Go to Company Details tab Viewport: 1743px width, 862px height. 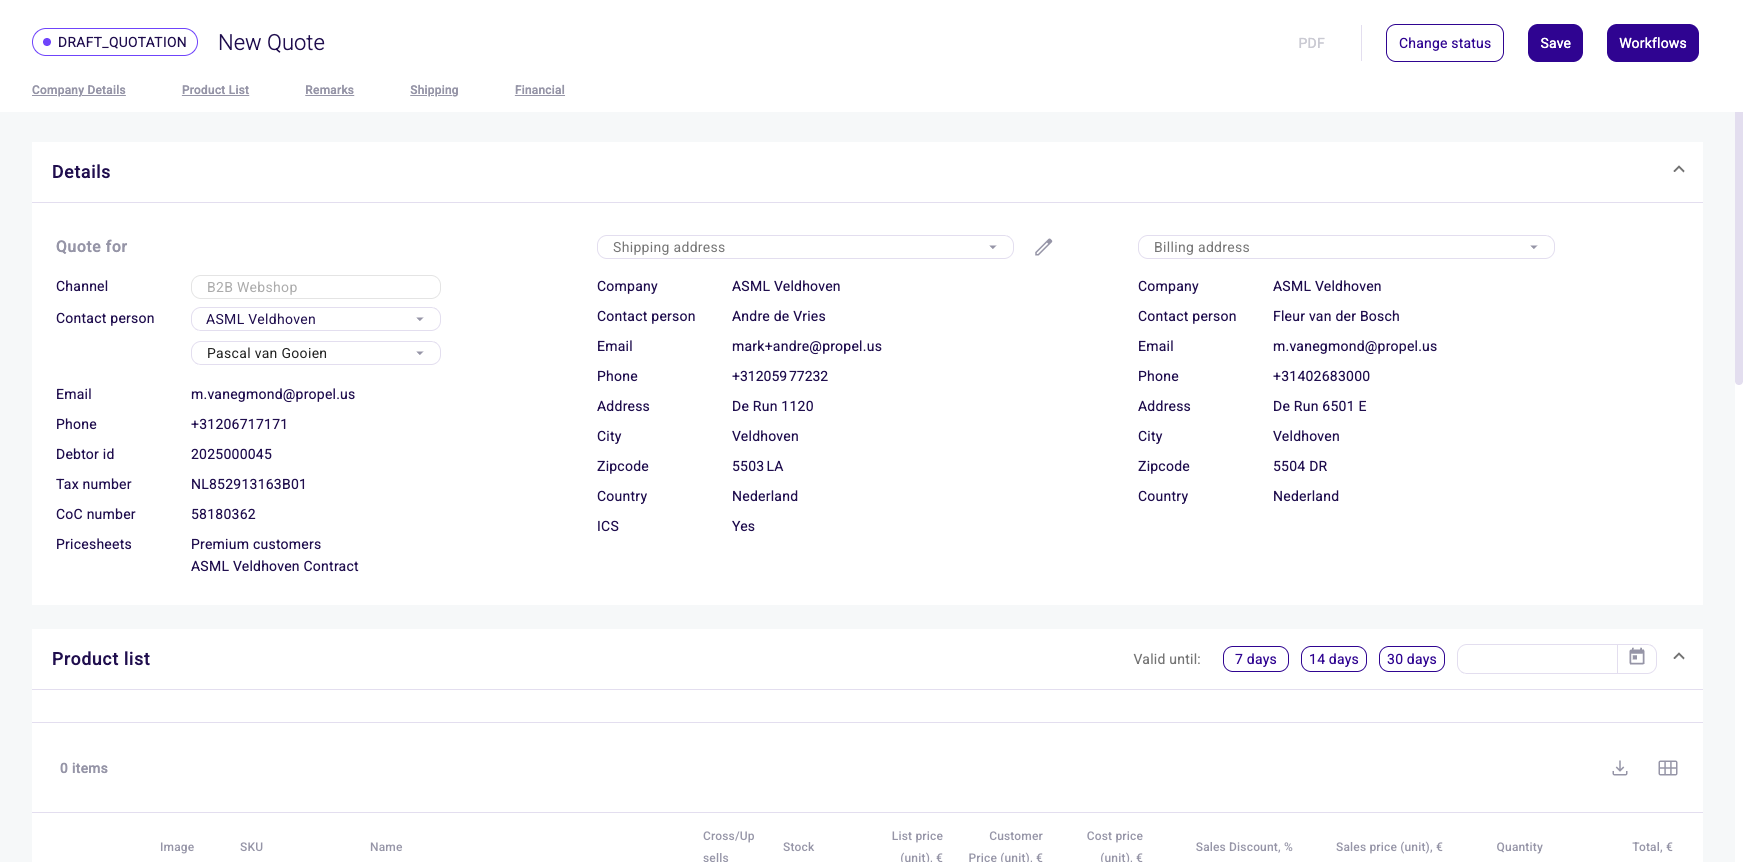79,90
